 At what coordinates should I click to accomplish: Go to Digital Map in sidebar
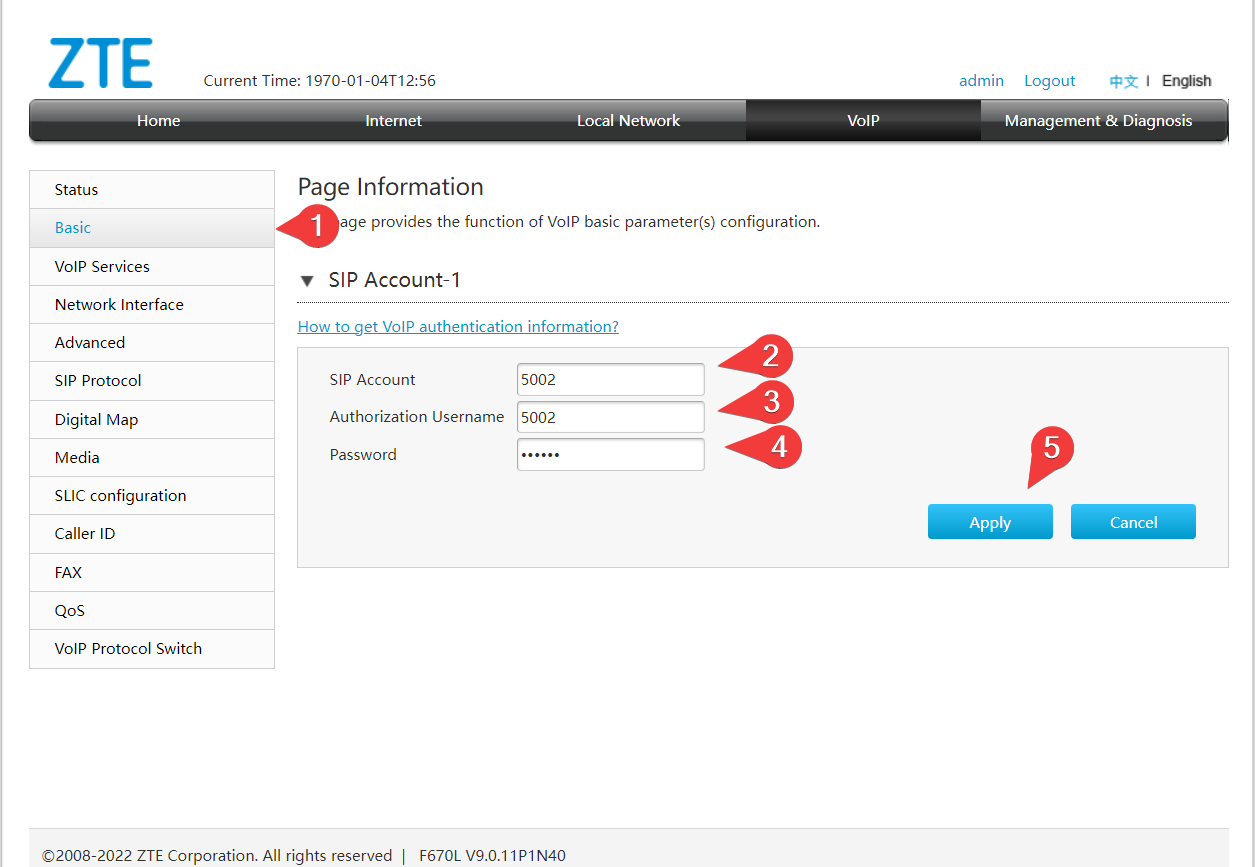96,420
